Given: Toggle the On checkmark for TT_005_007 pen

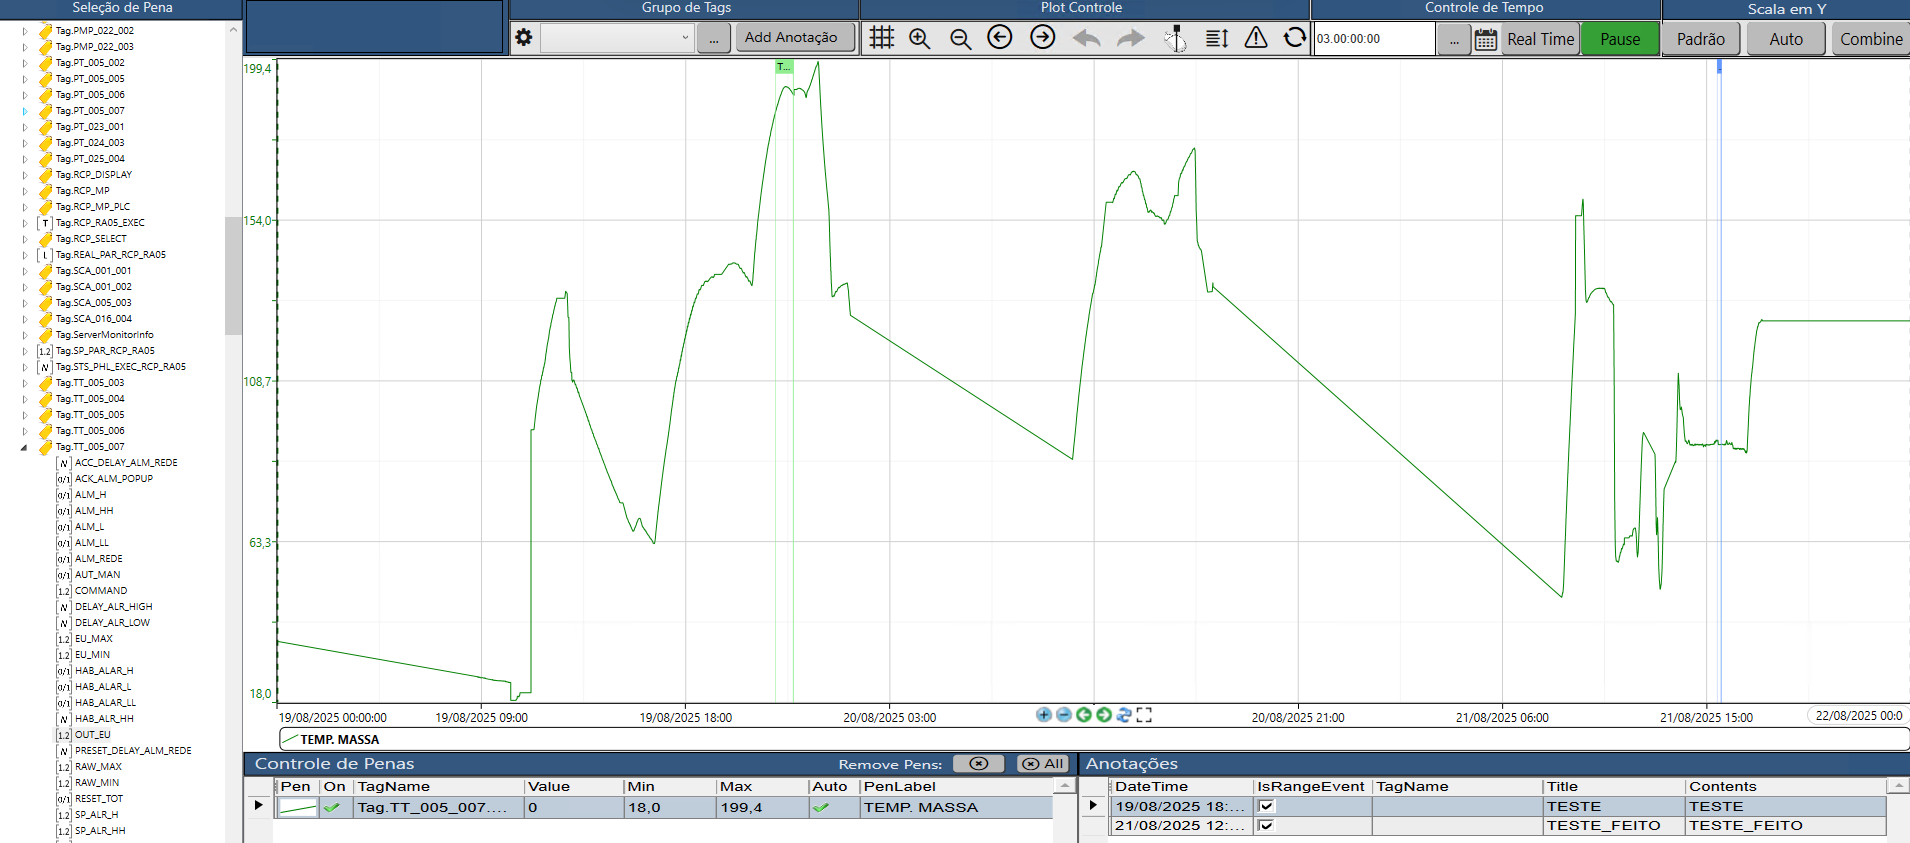Looking at the screenshot, I should pos(332,807).
